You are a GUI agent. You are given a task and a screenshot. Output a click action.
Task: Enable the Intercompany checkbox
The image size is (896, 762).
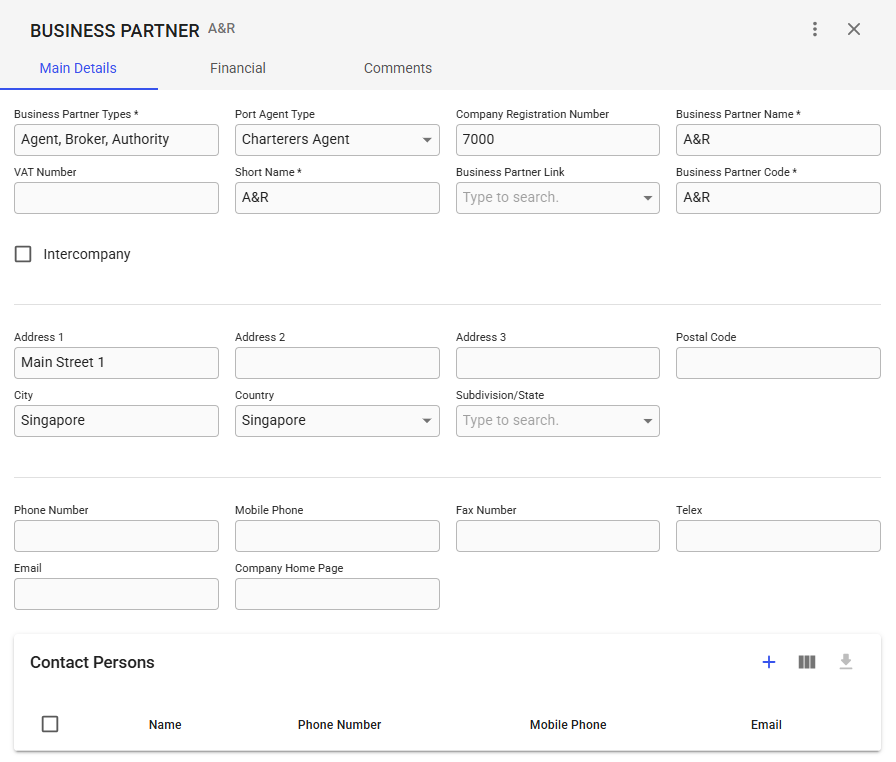(23, 254)
